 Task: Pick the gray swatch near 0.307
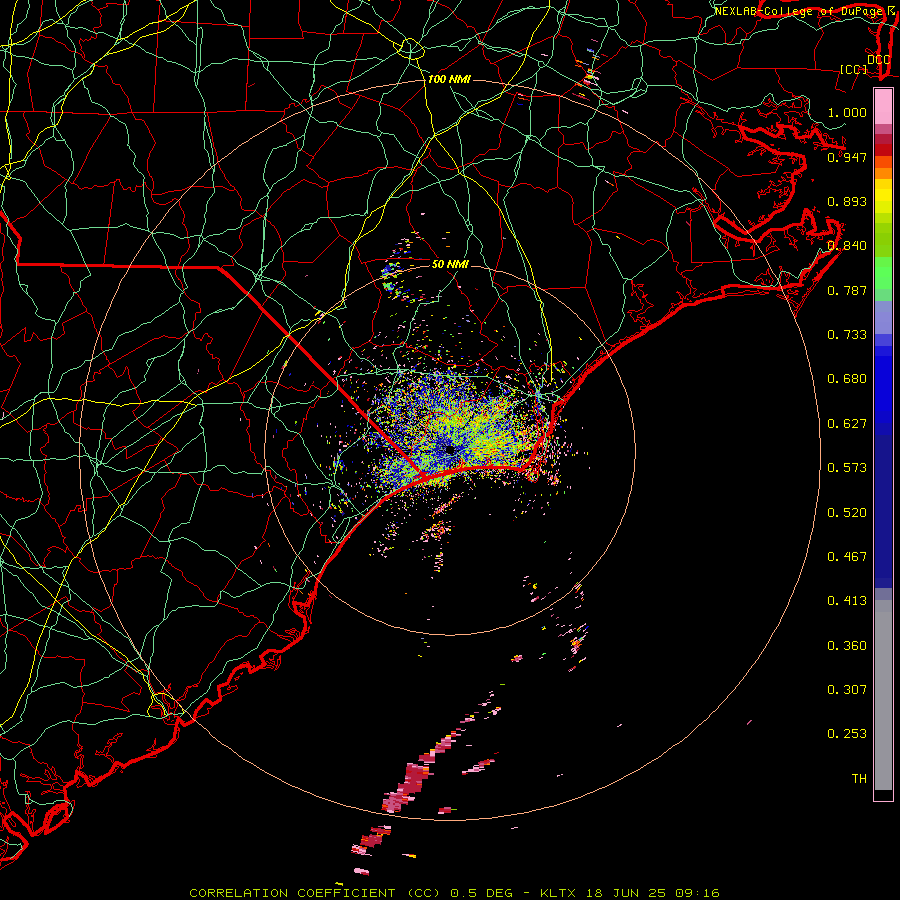click(x=883, y=695)
